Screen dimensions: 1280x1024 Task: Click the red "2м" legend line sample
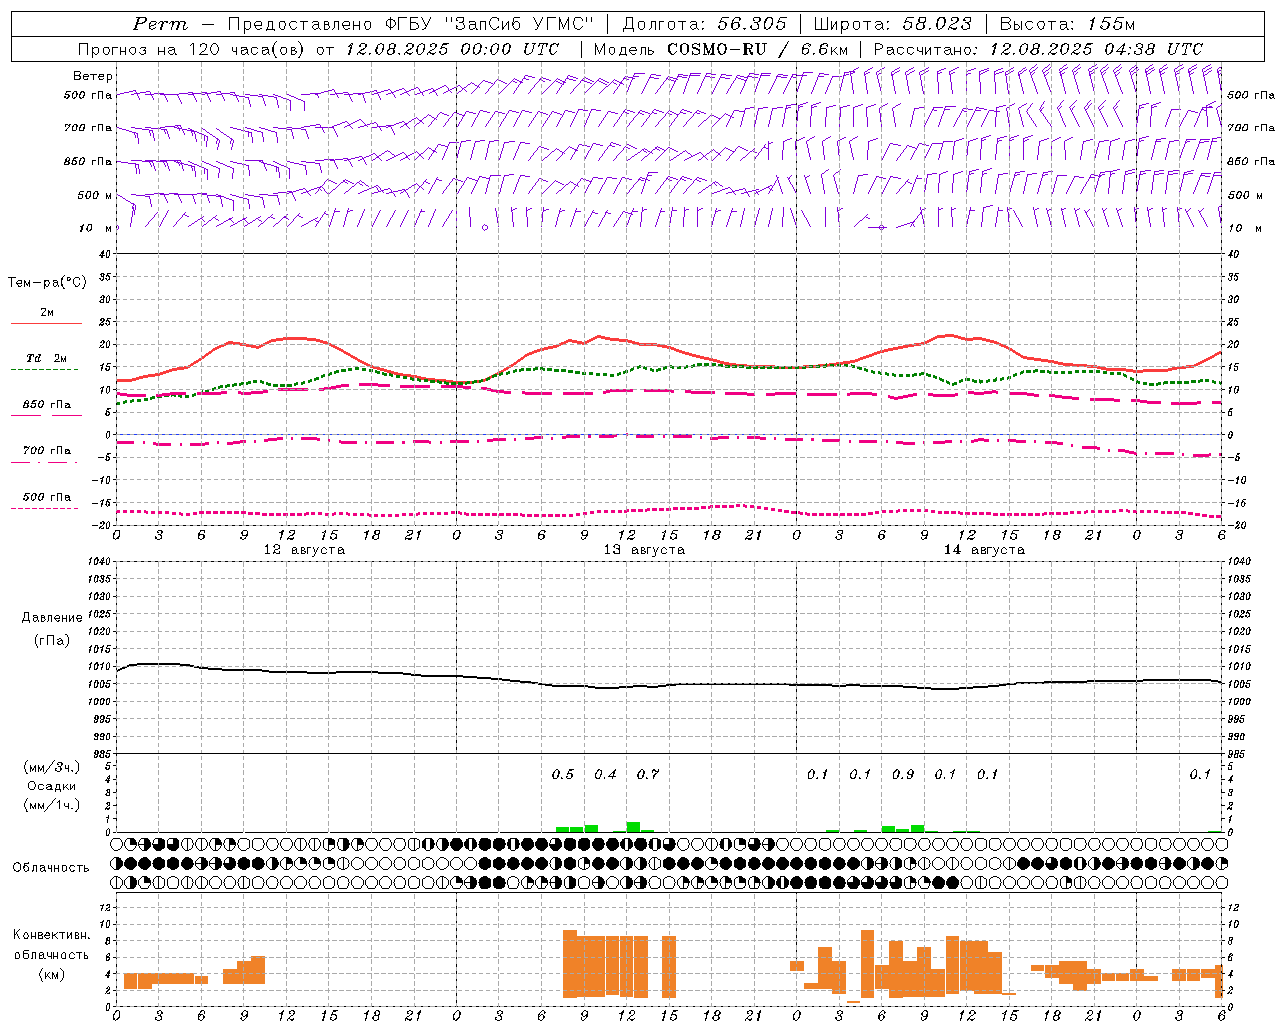pos(46,323)
